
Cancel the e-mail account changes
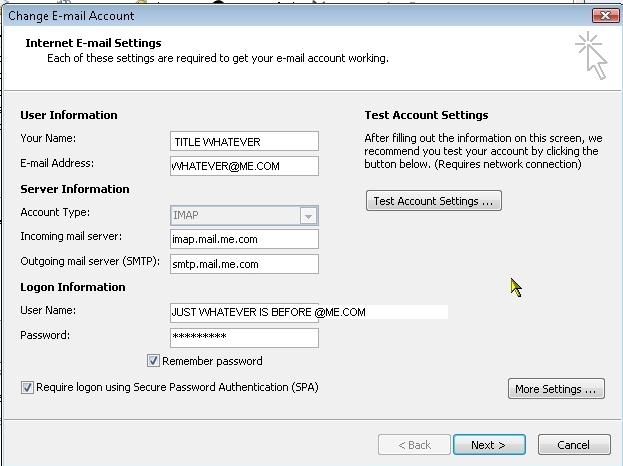574,445
